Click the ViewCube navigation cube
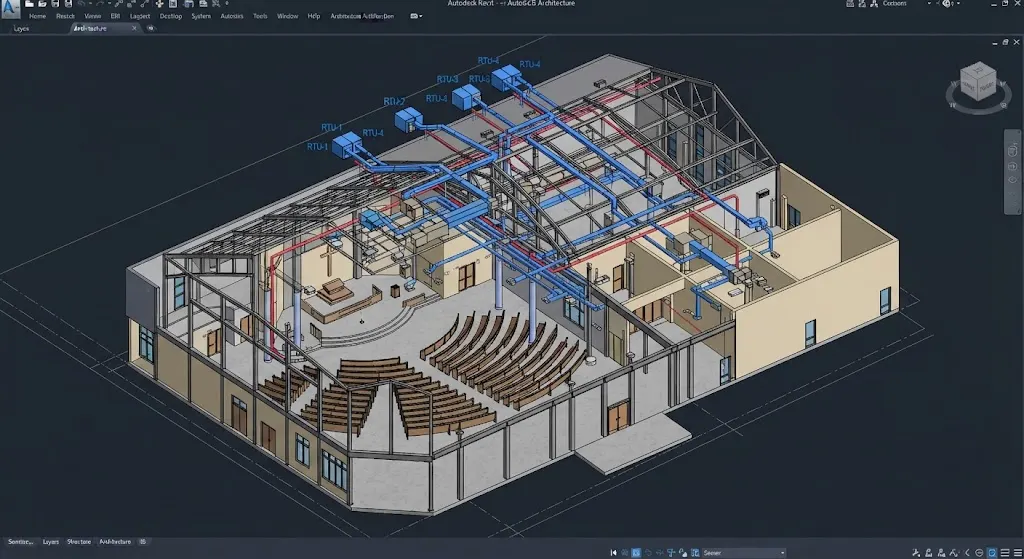Screen dimensions: 1024x559 (978, 82)
